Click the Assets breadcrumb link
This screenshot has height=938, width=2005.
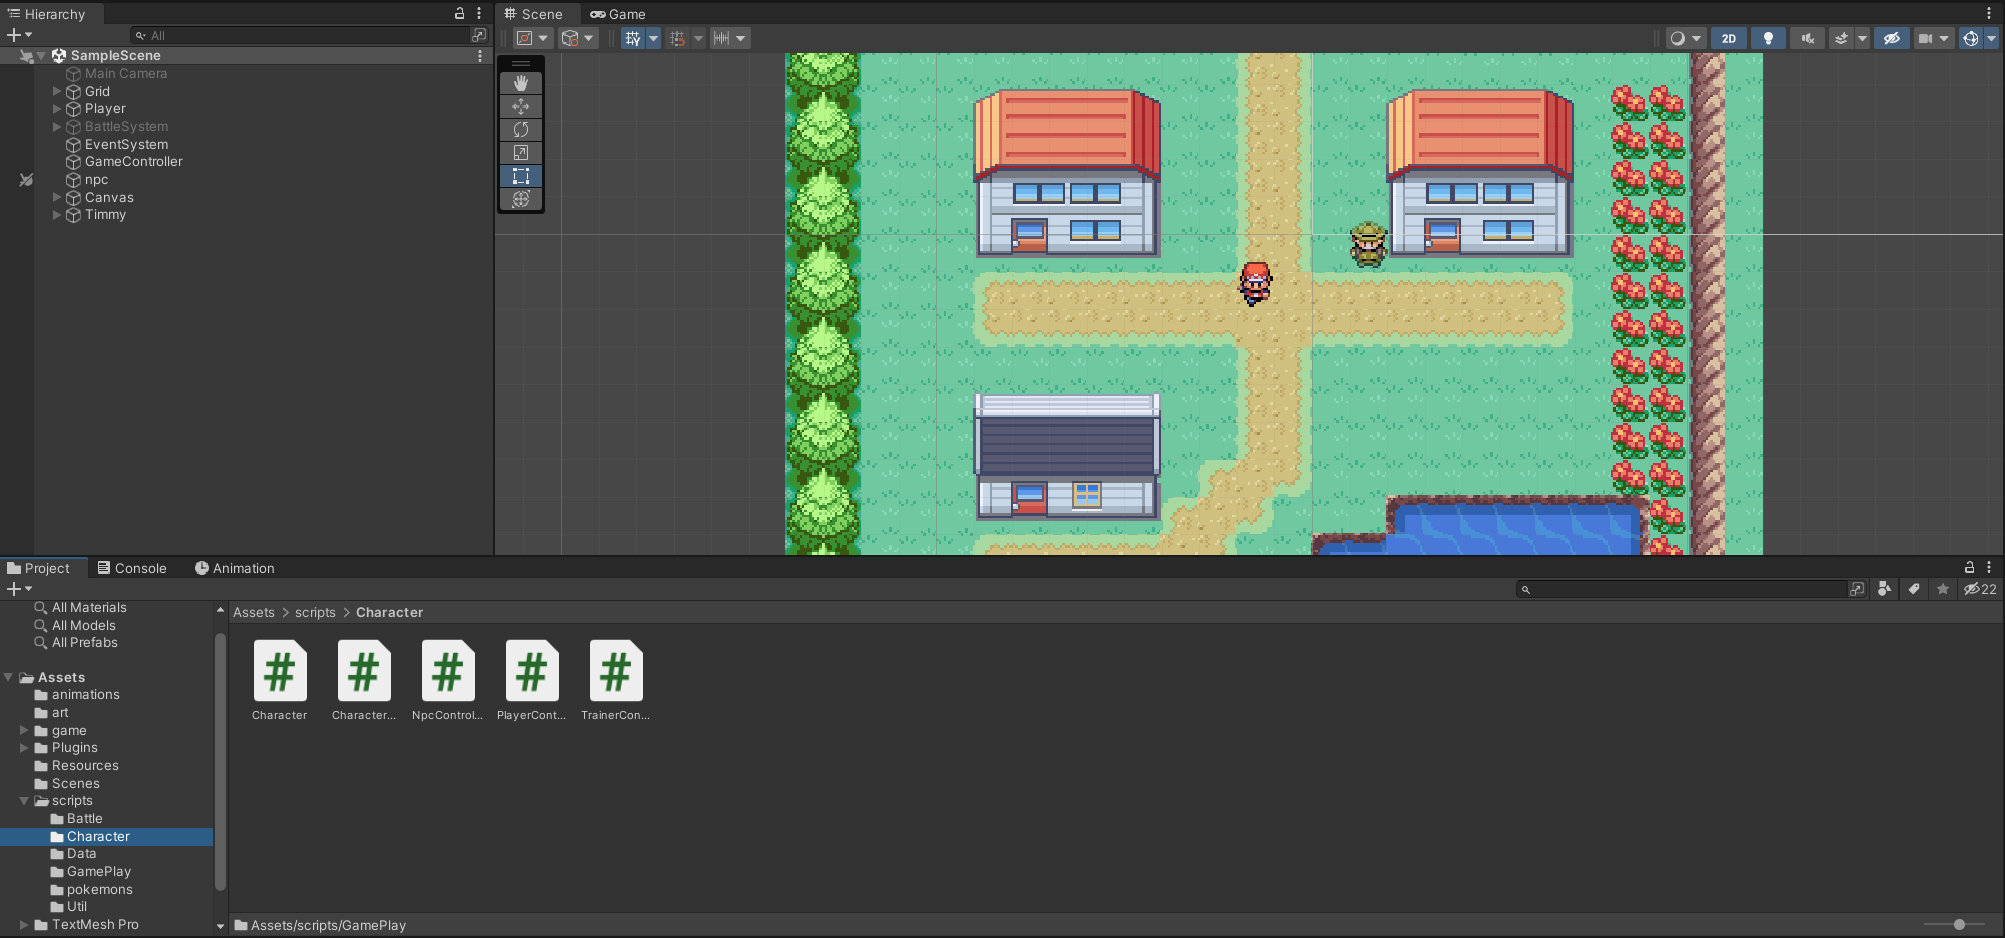(x=254, y=613)
